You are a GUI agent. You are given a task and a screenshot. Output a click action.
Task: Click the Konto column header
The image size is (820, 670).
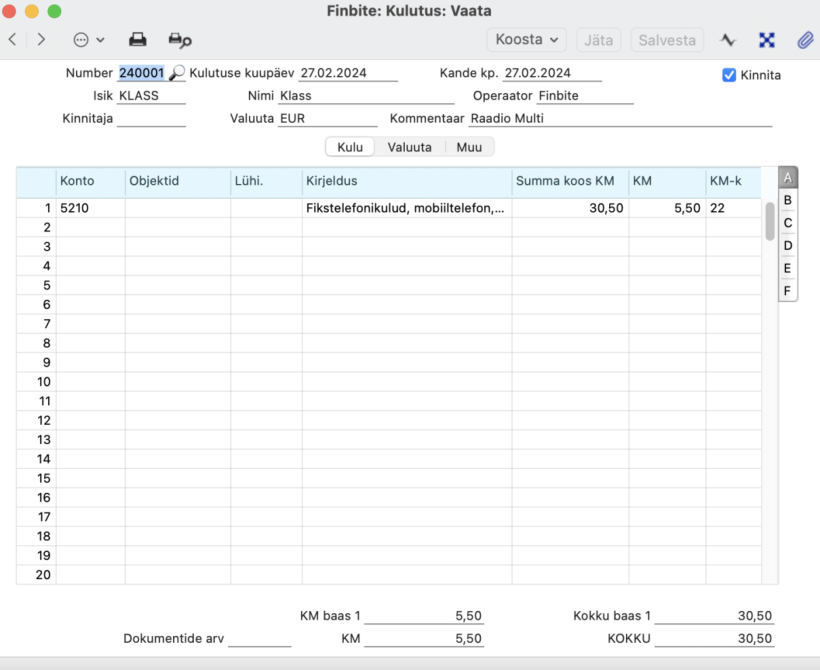tap(90, 181)
